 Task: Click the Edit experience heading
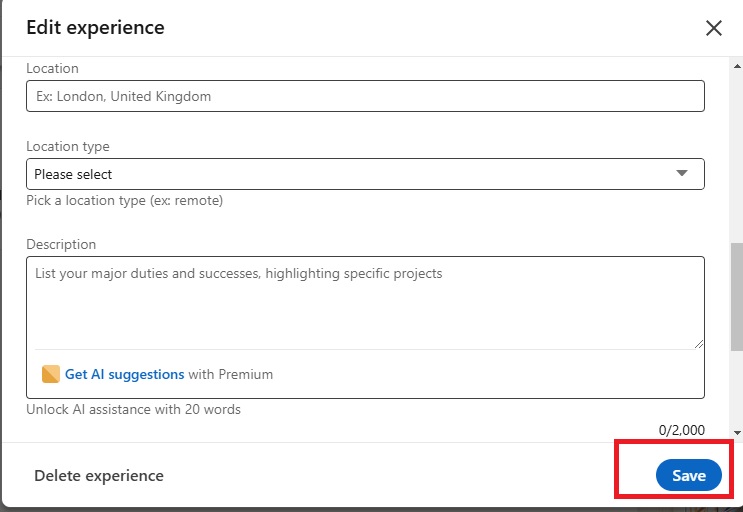coord(95,27)
